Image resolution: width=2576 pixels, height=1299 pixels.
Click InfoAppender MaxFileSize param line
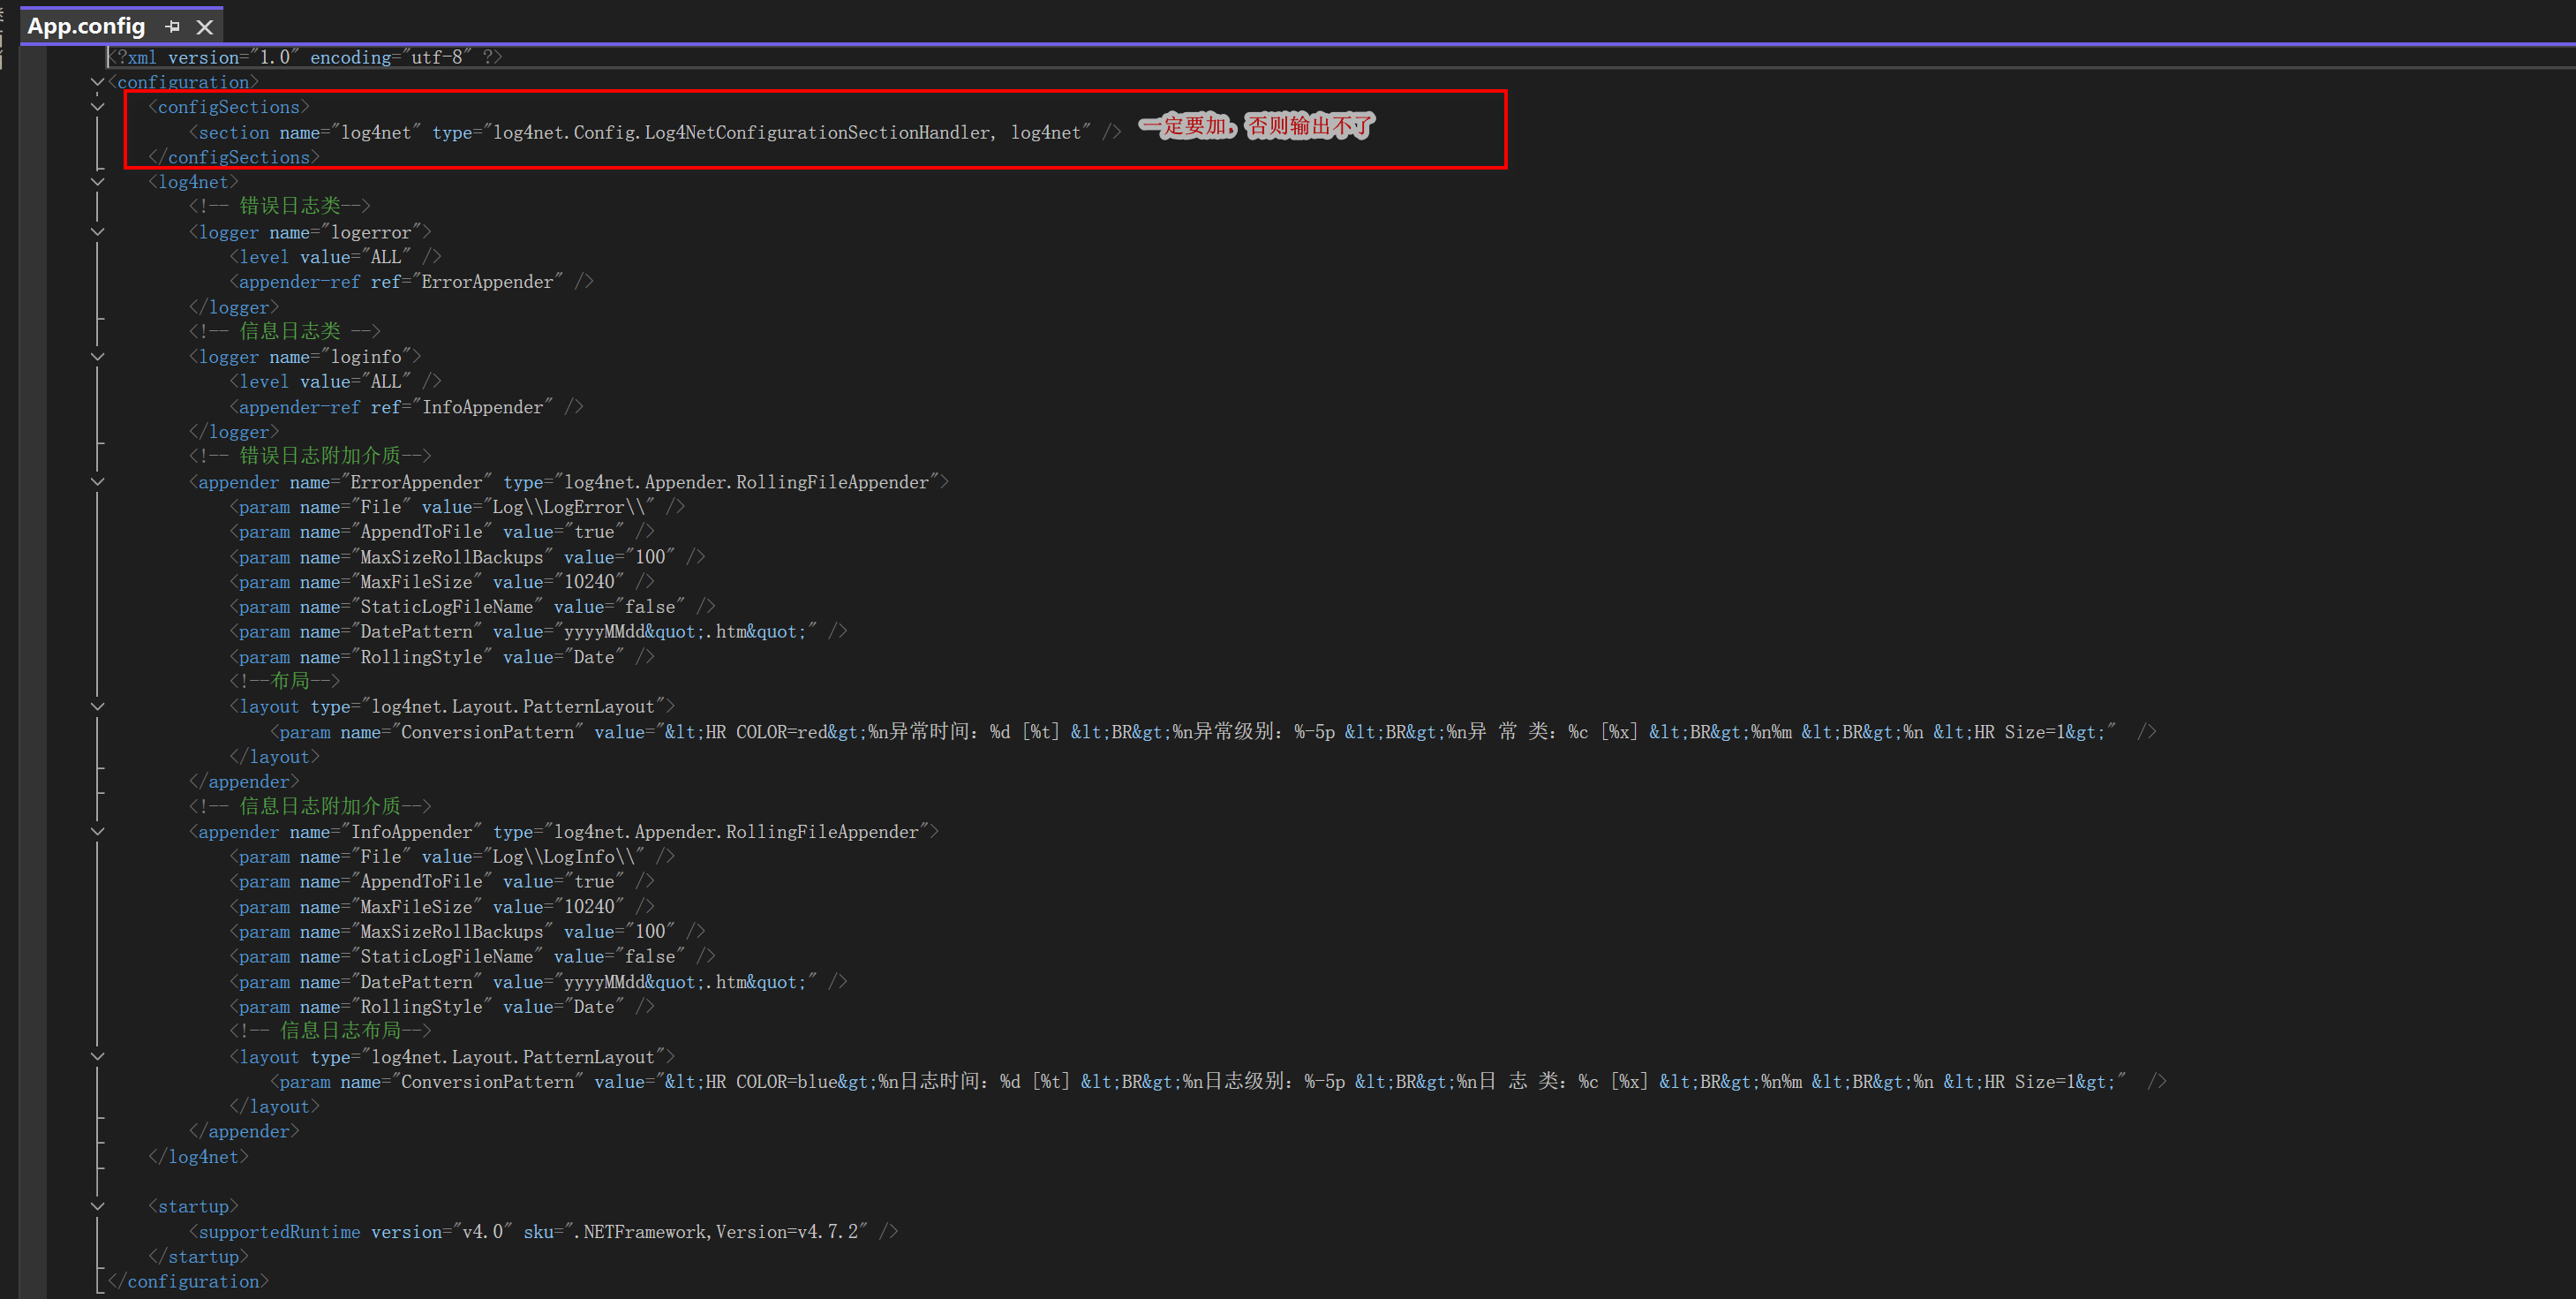pos(442,907)
